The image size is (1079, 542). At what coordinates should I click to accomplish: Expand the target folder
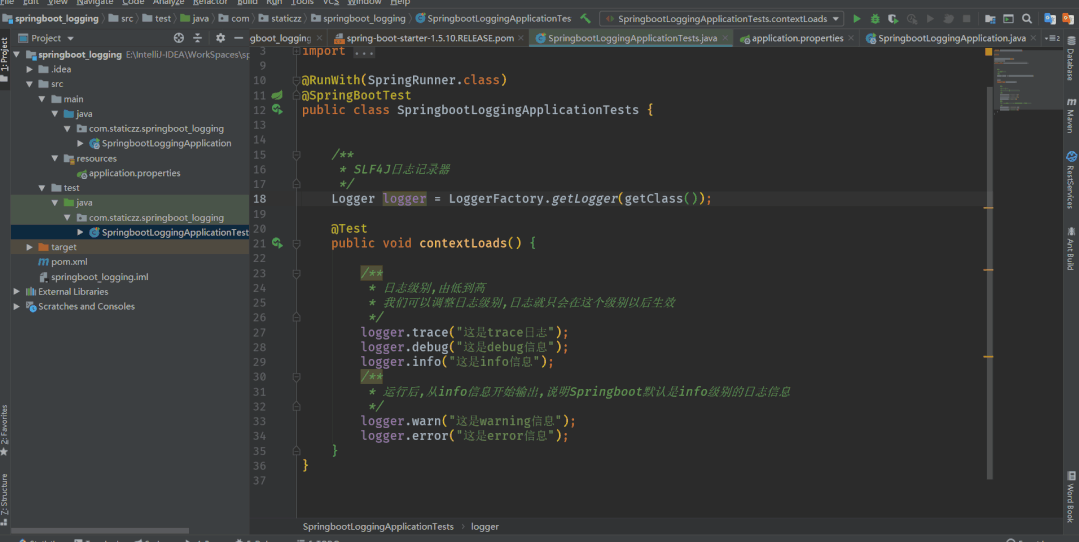click(x=30, y=247)
